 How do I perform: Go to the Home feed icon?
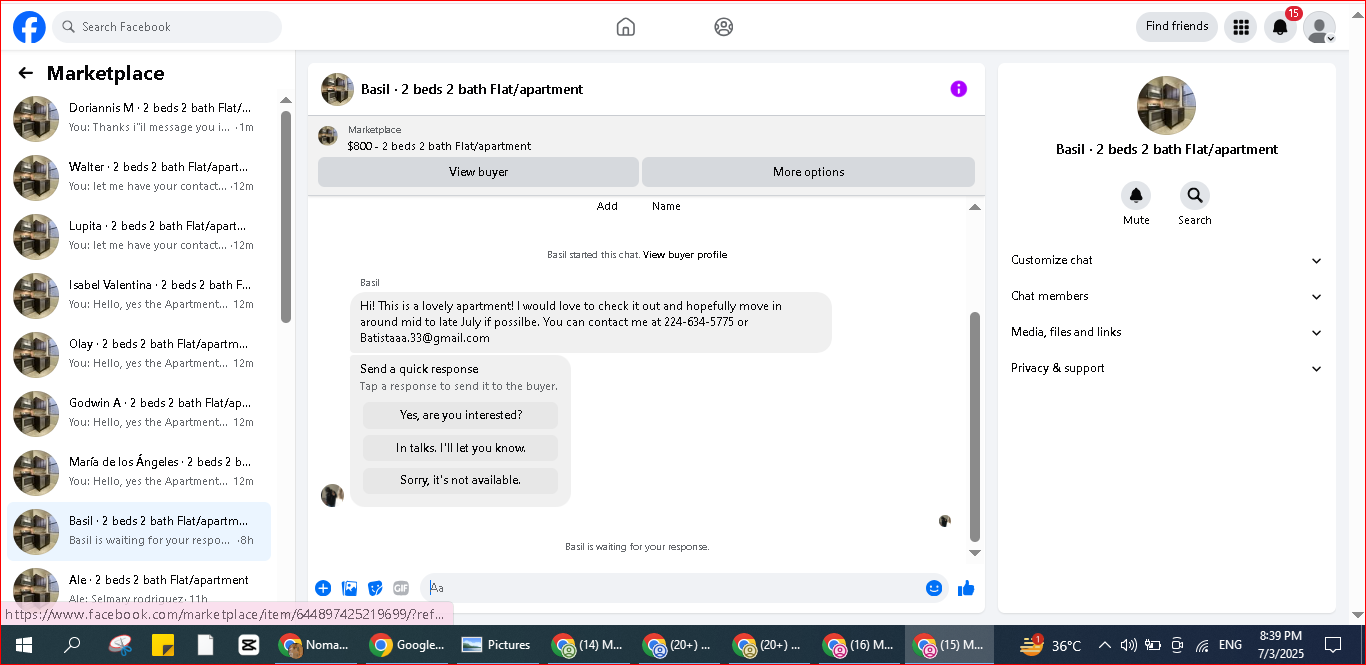click(x=626, y=27)
